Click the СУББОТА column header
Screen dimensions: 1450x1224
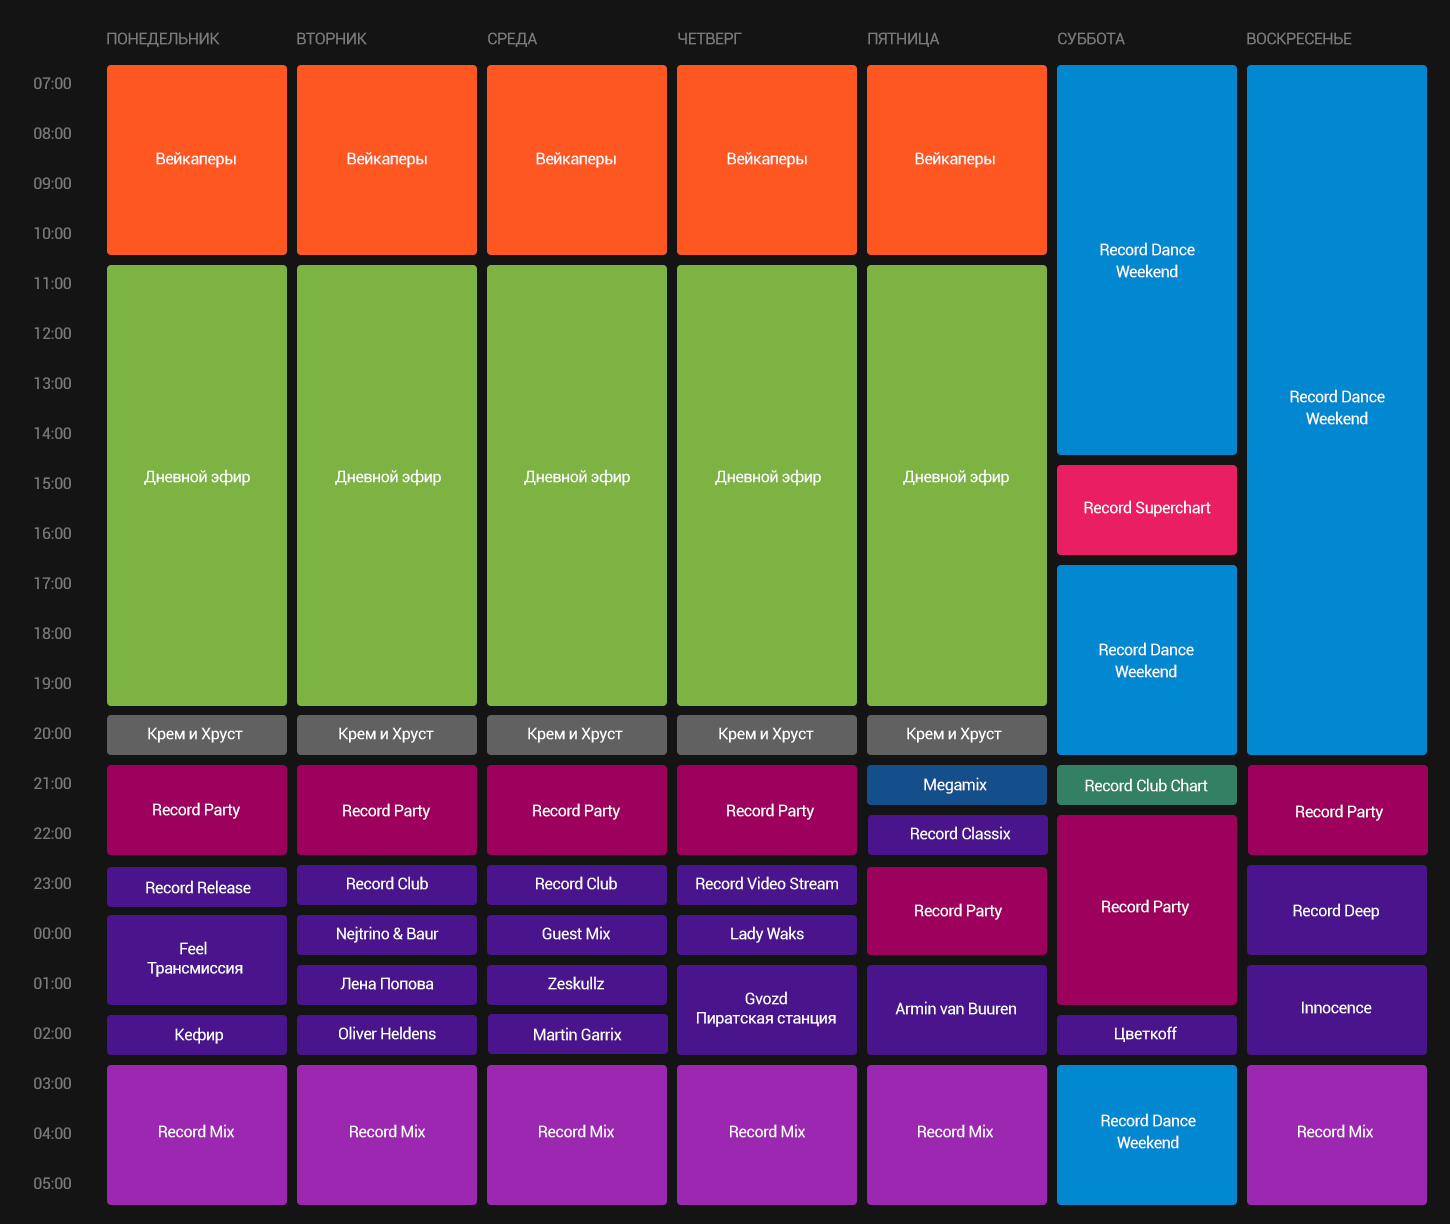click(1091, 39)
